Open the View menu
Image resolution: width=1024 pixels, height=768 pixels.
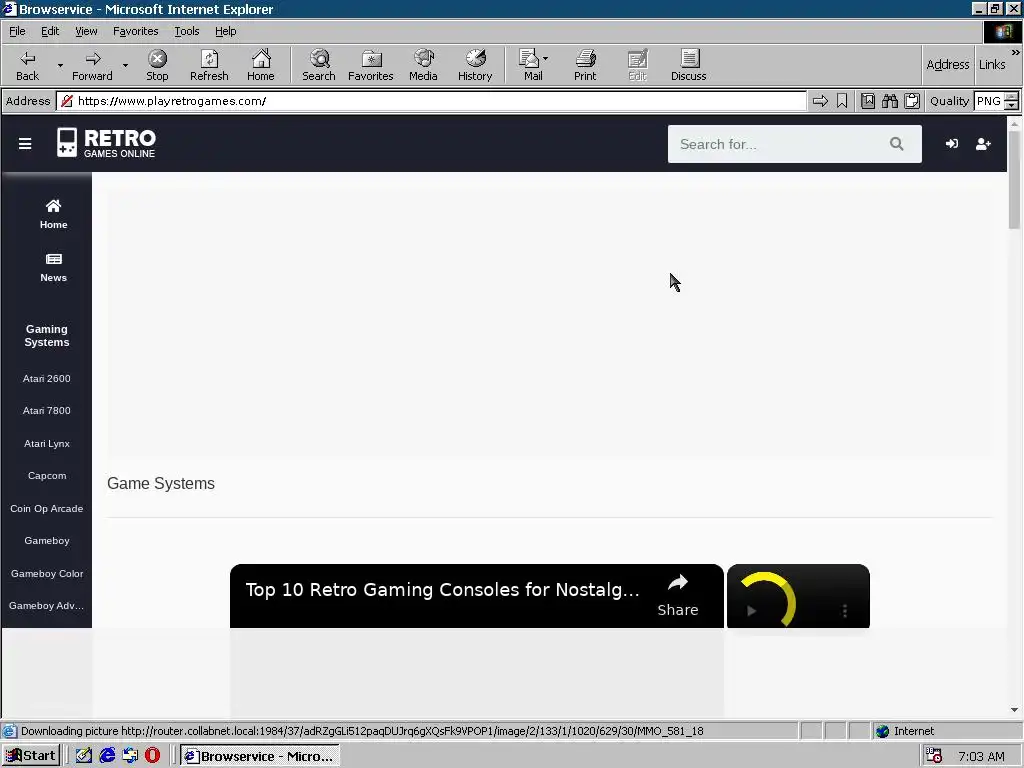[x=86, y=31]
